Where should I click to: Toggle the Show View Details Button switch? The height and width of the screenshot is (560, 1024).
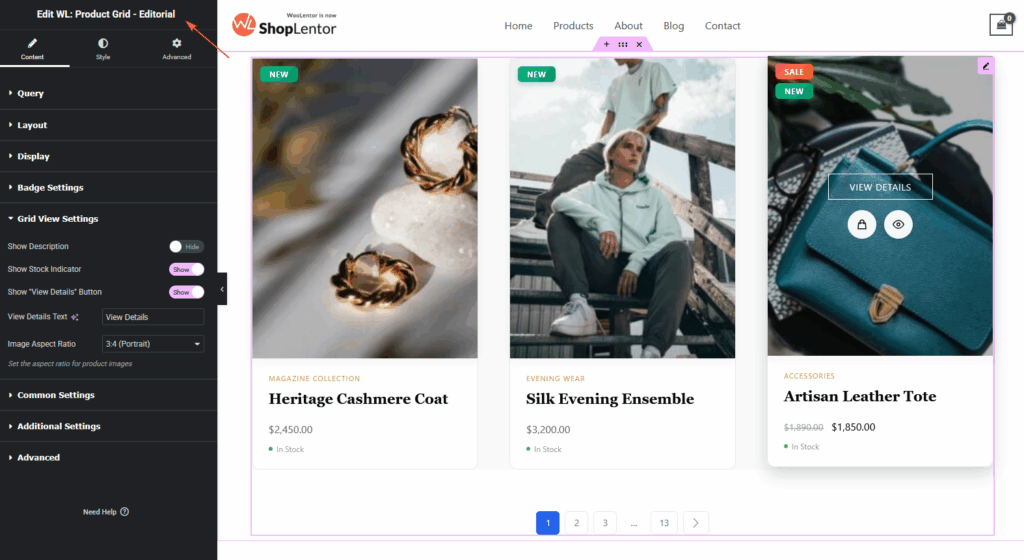pos(186,292)
